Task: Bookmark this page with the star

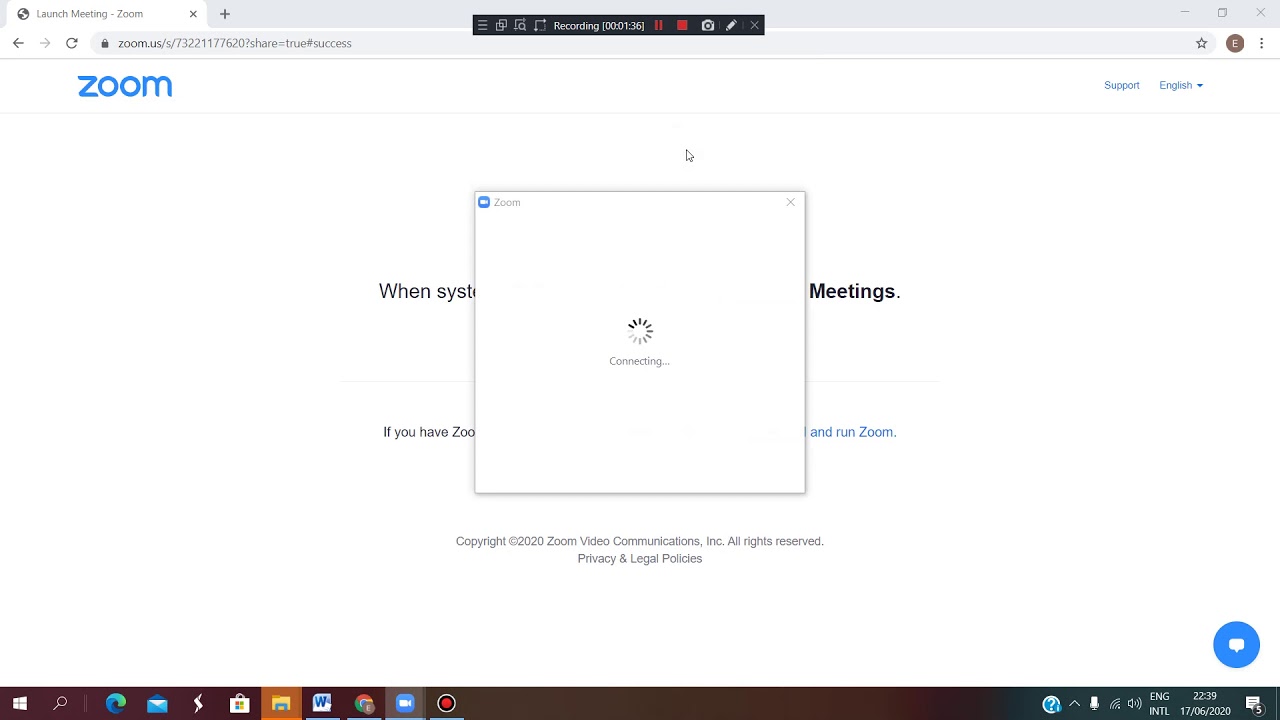Action: click(1202, 43)
